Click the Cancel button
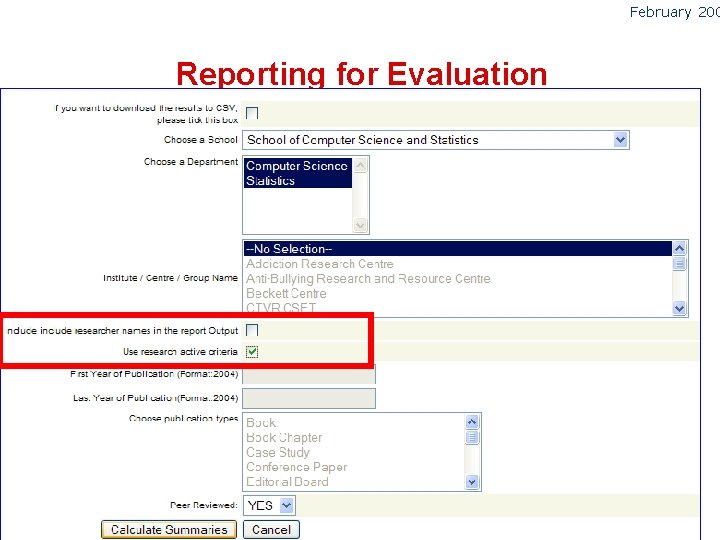This screenshot has height=540, width=720. 271,529
